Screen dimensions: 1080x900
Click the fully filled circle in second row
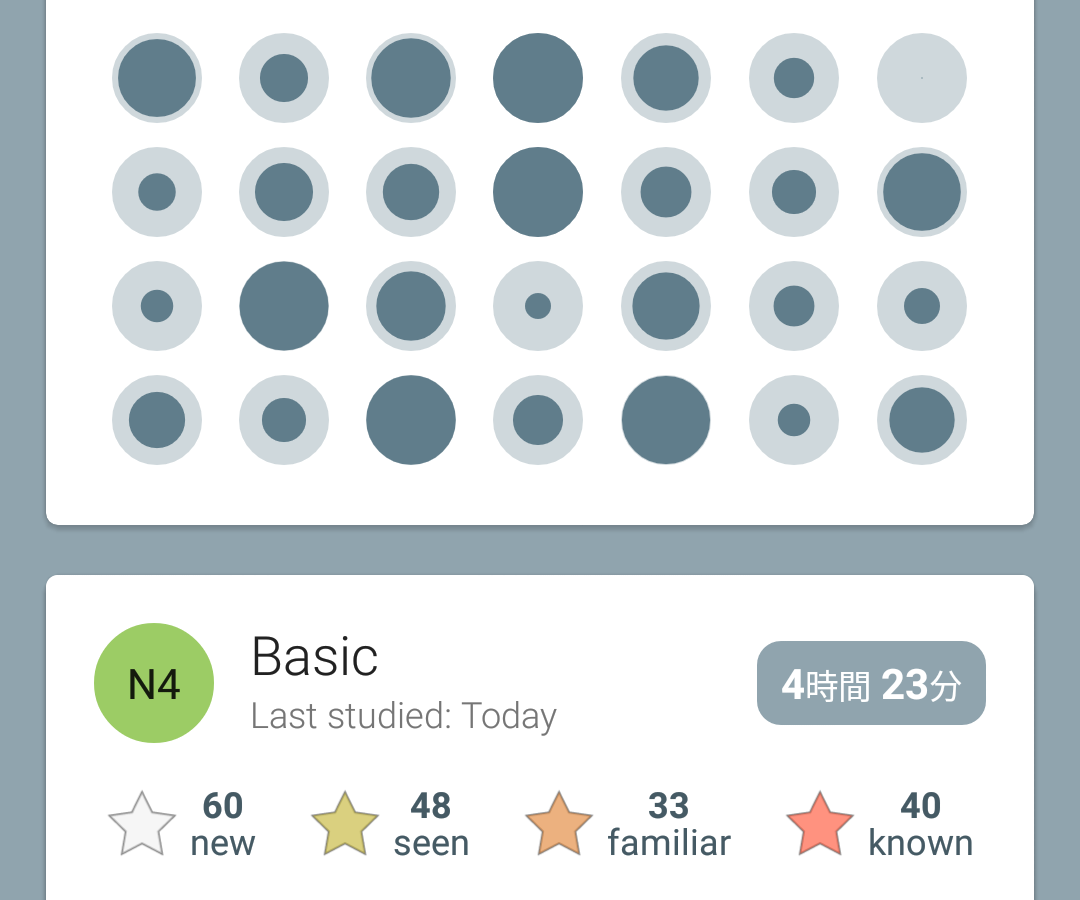point(538,192)
